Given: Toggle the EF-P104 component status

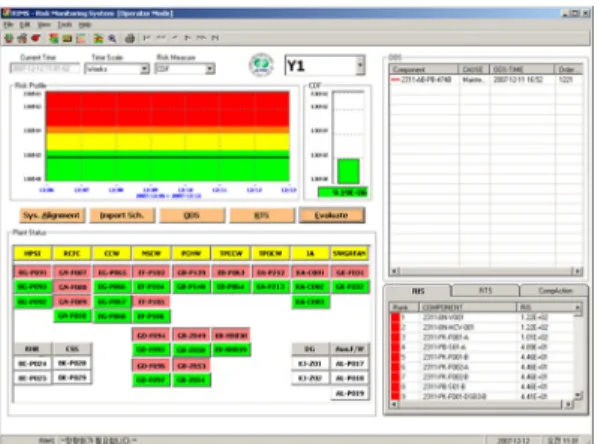Looking at the screenshot, I should click(151, 287).
